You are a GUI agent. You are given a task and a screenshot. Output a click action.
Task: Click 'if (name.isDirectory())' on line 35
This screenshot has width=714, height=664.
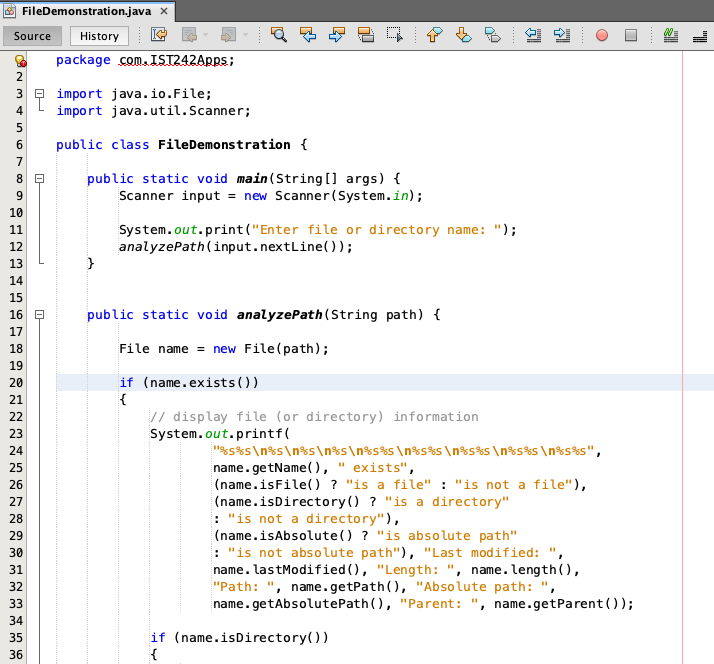240,638
